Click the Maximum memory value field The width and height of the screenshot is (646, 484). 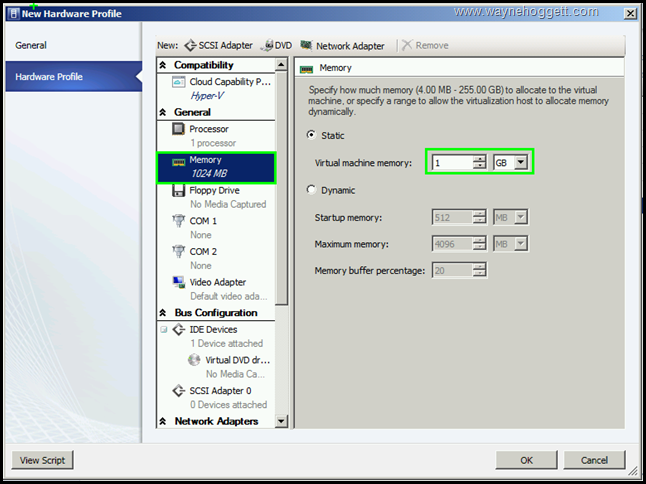(452, 244)
